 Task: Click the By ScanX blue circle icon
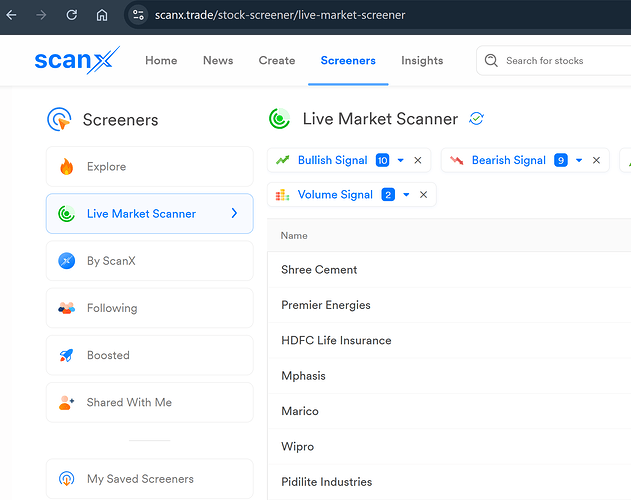[66, 261]
